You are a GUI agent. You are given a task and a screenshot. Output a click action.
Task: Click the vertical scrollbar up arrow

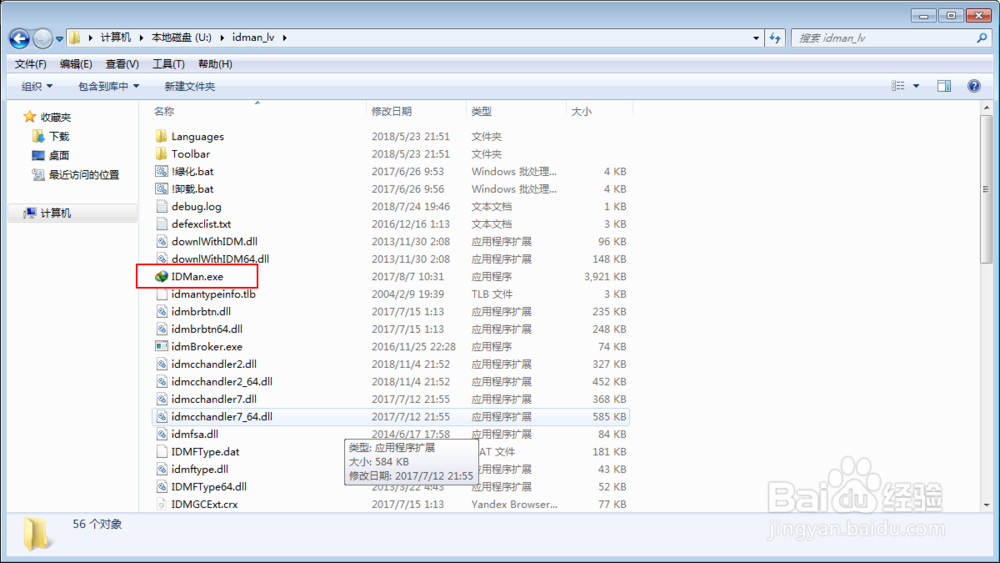pos(987,109)
